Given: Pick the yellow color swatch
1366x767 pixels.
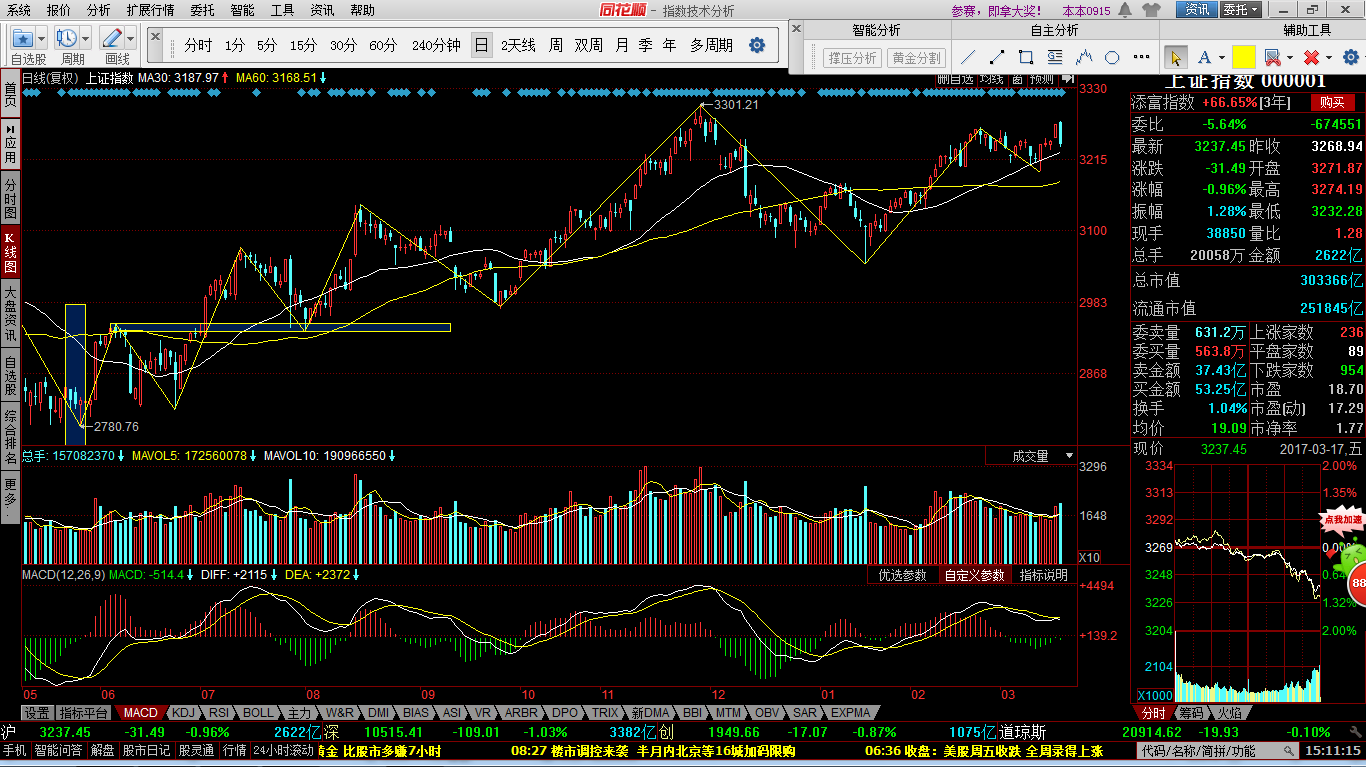Looking at the screenshot, I should 1244,57.
